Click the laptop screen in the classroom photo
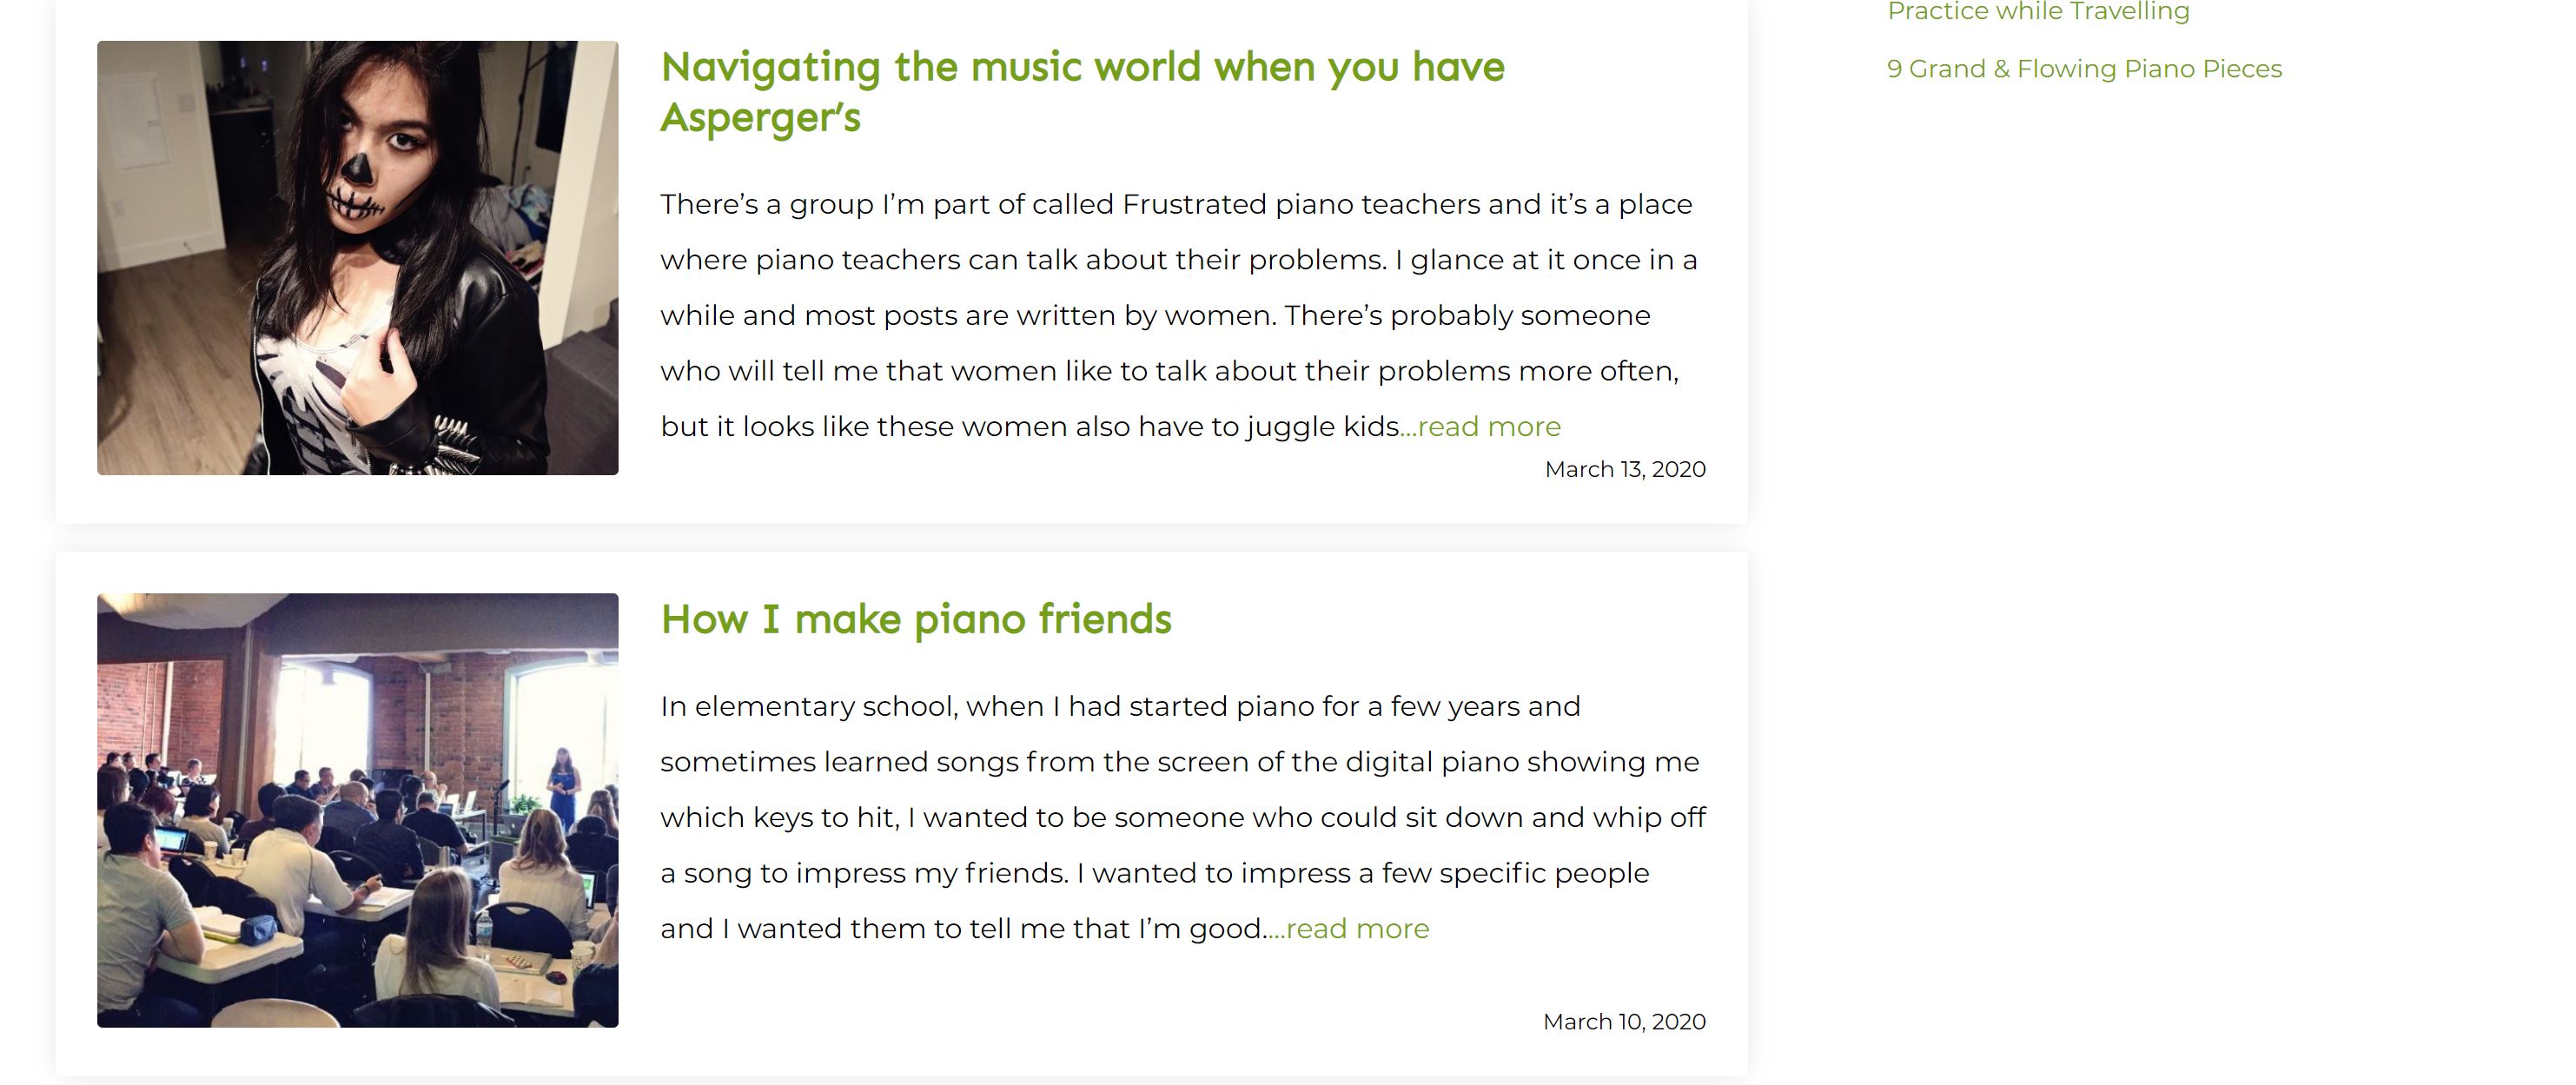Screen dimensions: 2576x1085 (x=170, y=838)
